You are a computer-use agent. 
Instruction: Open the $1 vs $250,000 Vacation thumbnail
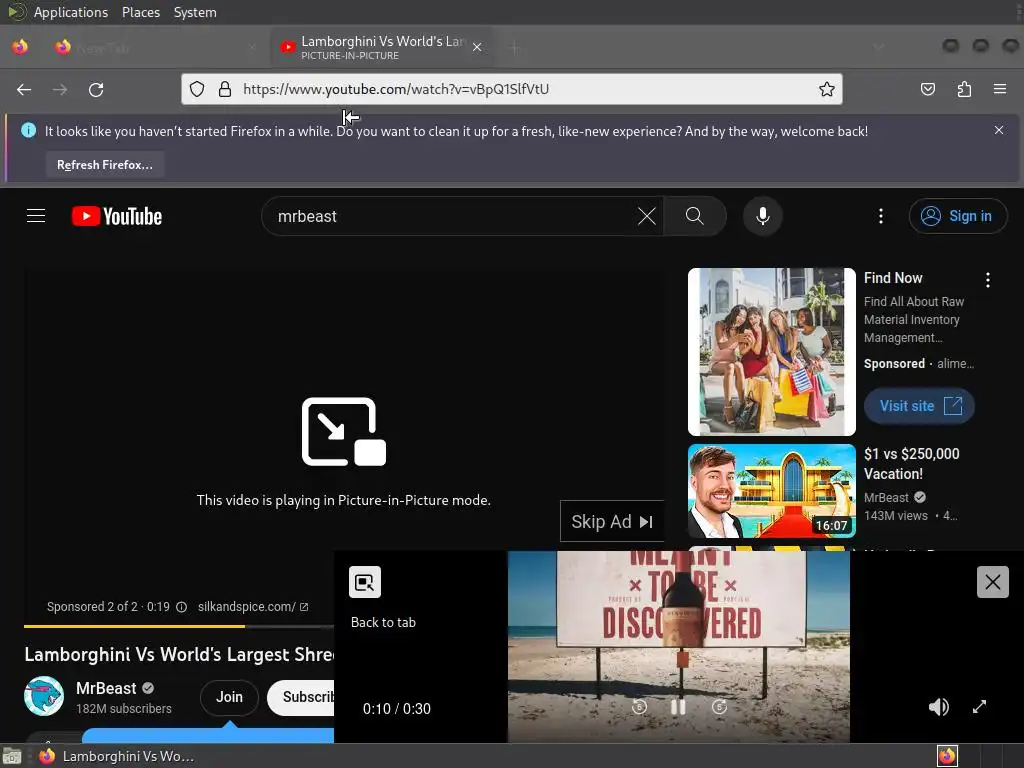pos(771,491)
